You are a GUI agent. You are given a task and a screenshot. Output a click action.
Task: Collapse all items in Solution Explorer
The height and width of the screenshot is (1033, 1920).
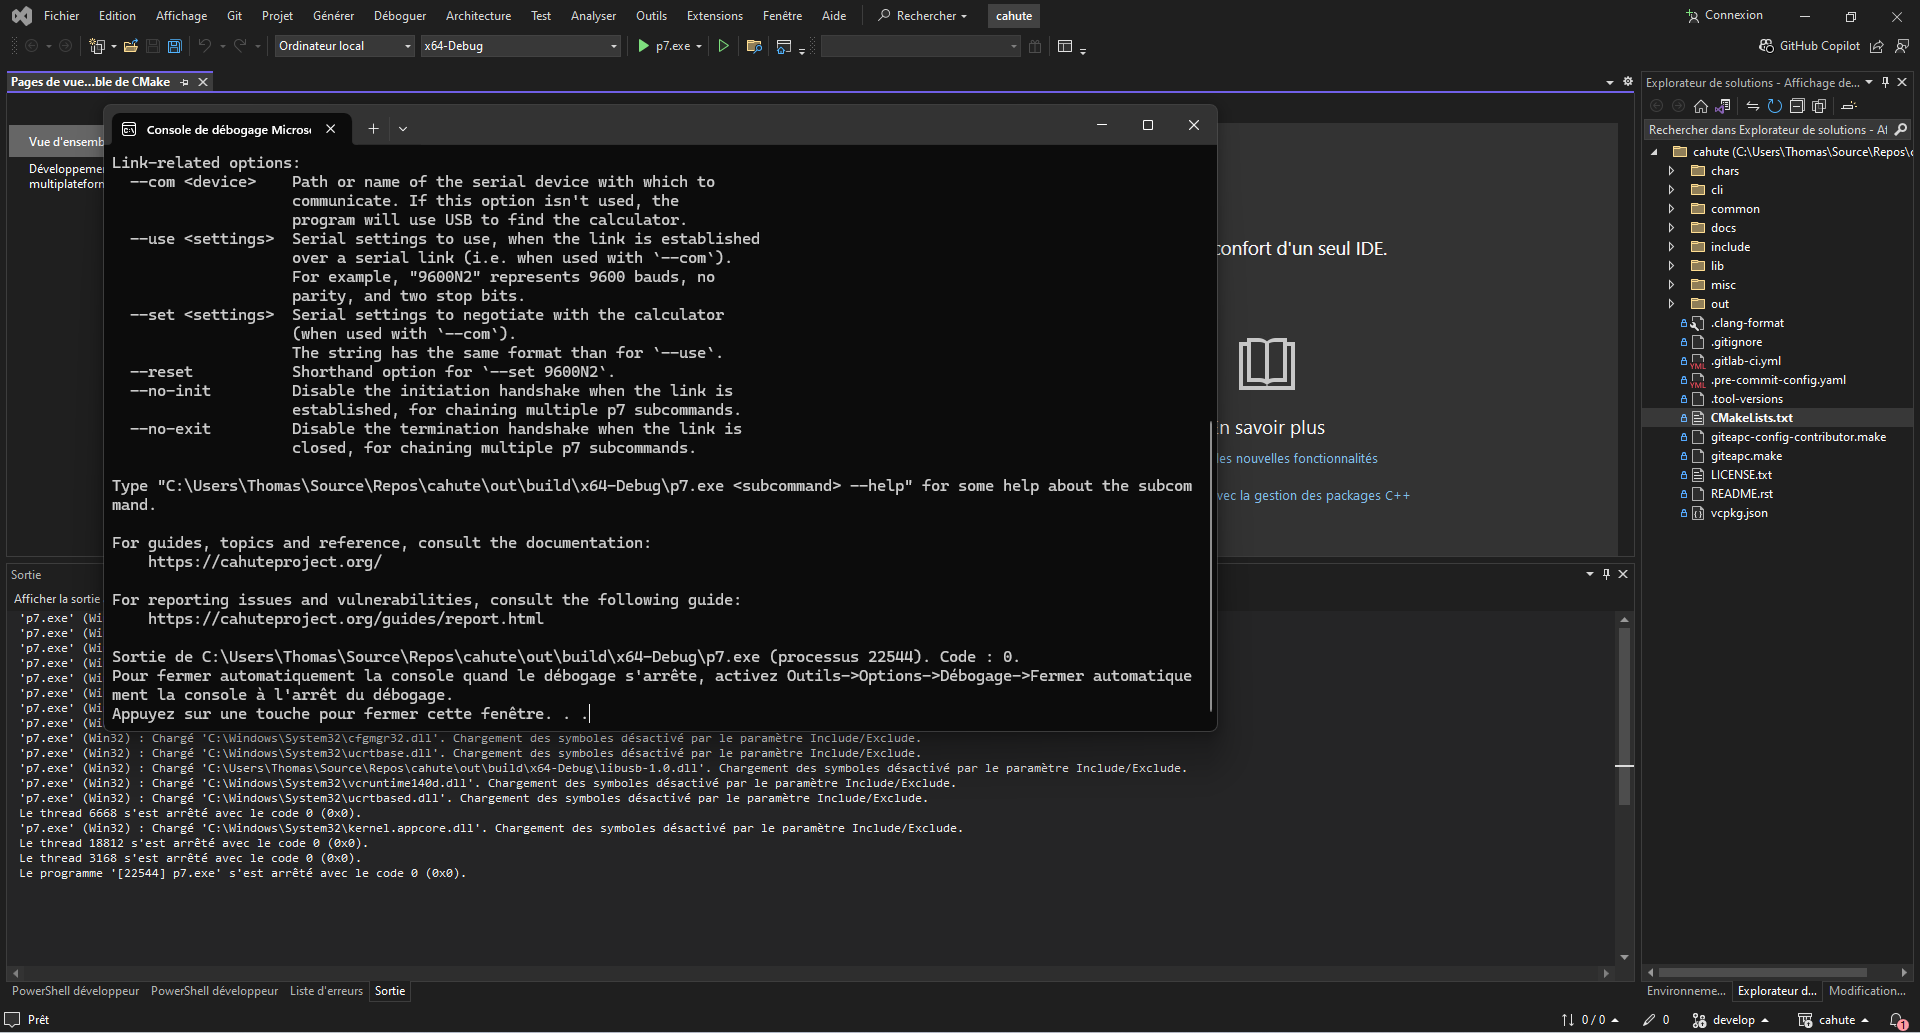point(1796,106)
